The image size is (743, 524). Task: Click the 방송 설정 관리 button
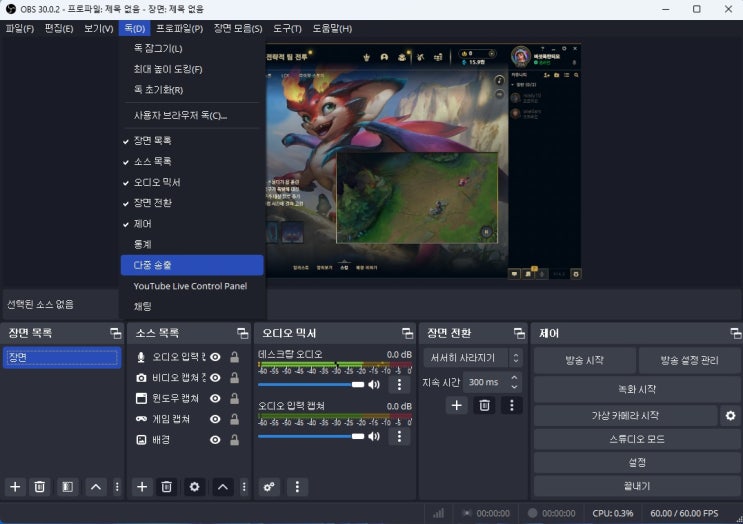(x=689, y=361)
